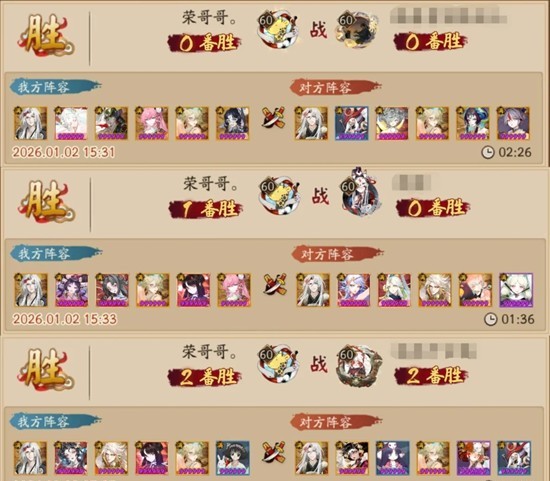Open player avatar in the 15:31 battle
This screenshot has height=481, width=550.
pos(278,30)
